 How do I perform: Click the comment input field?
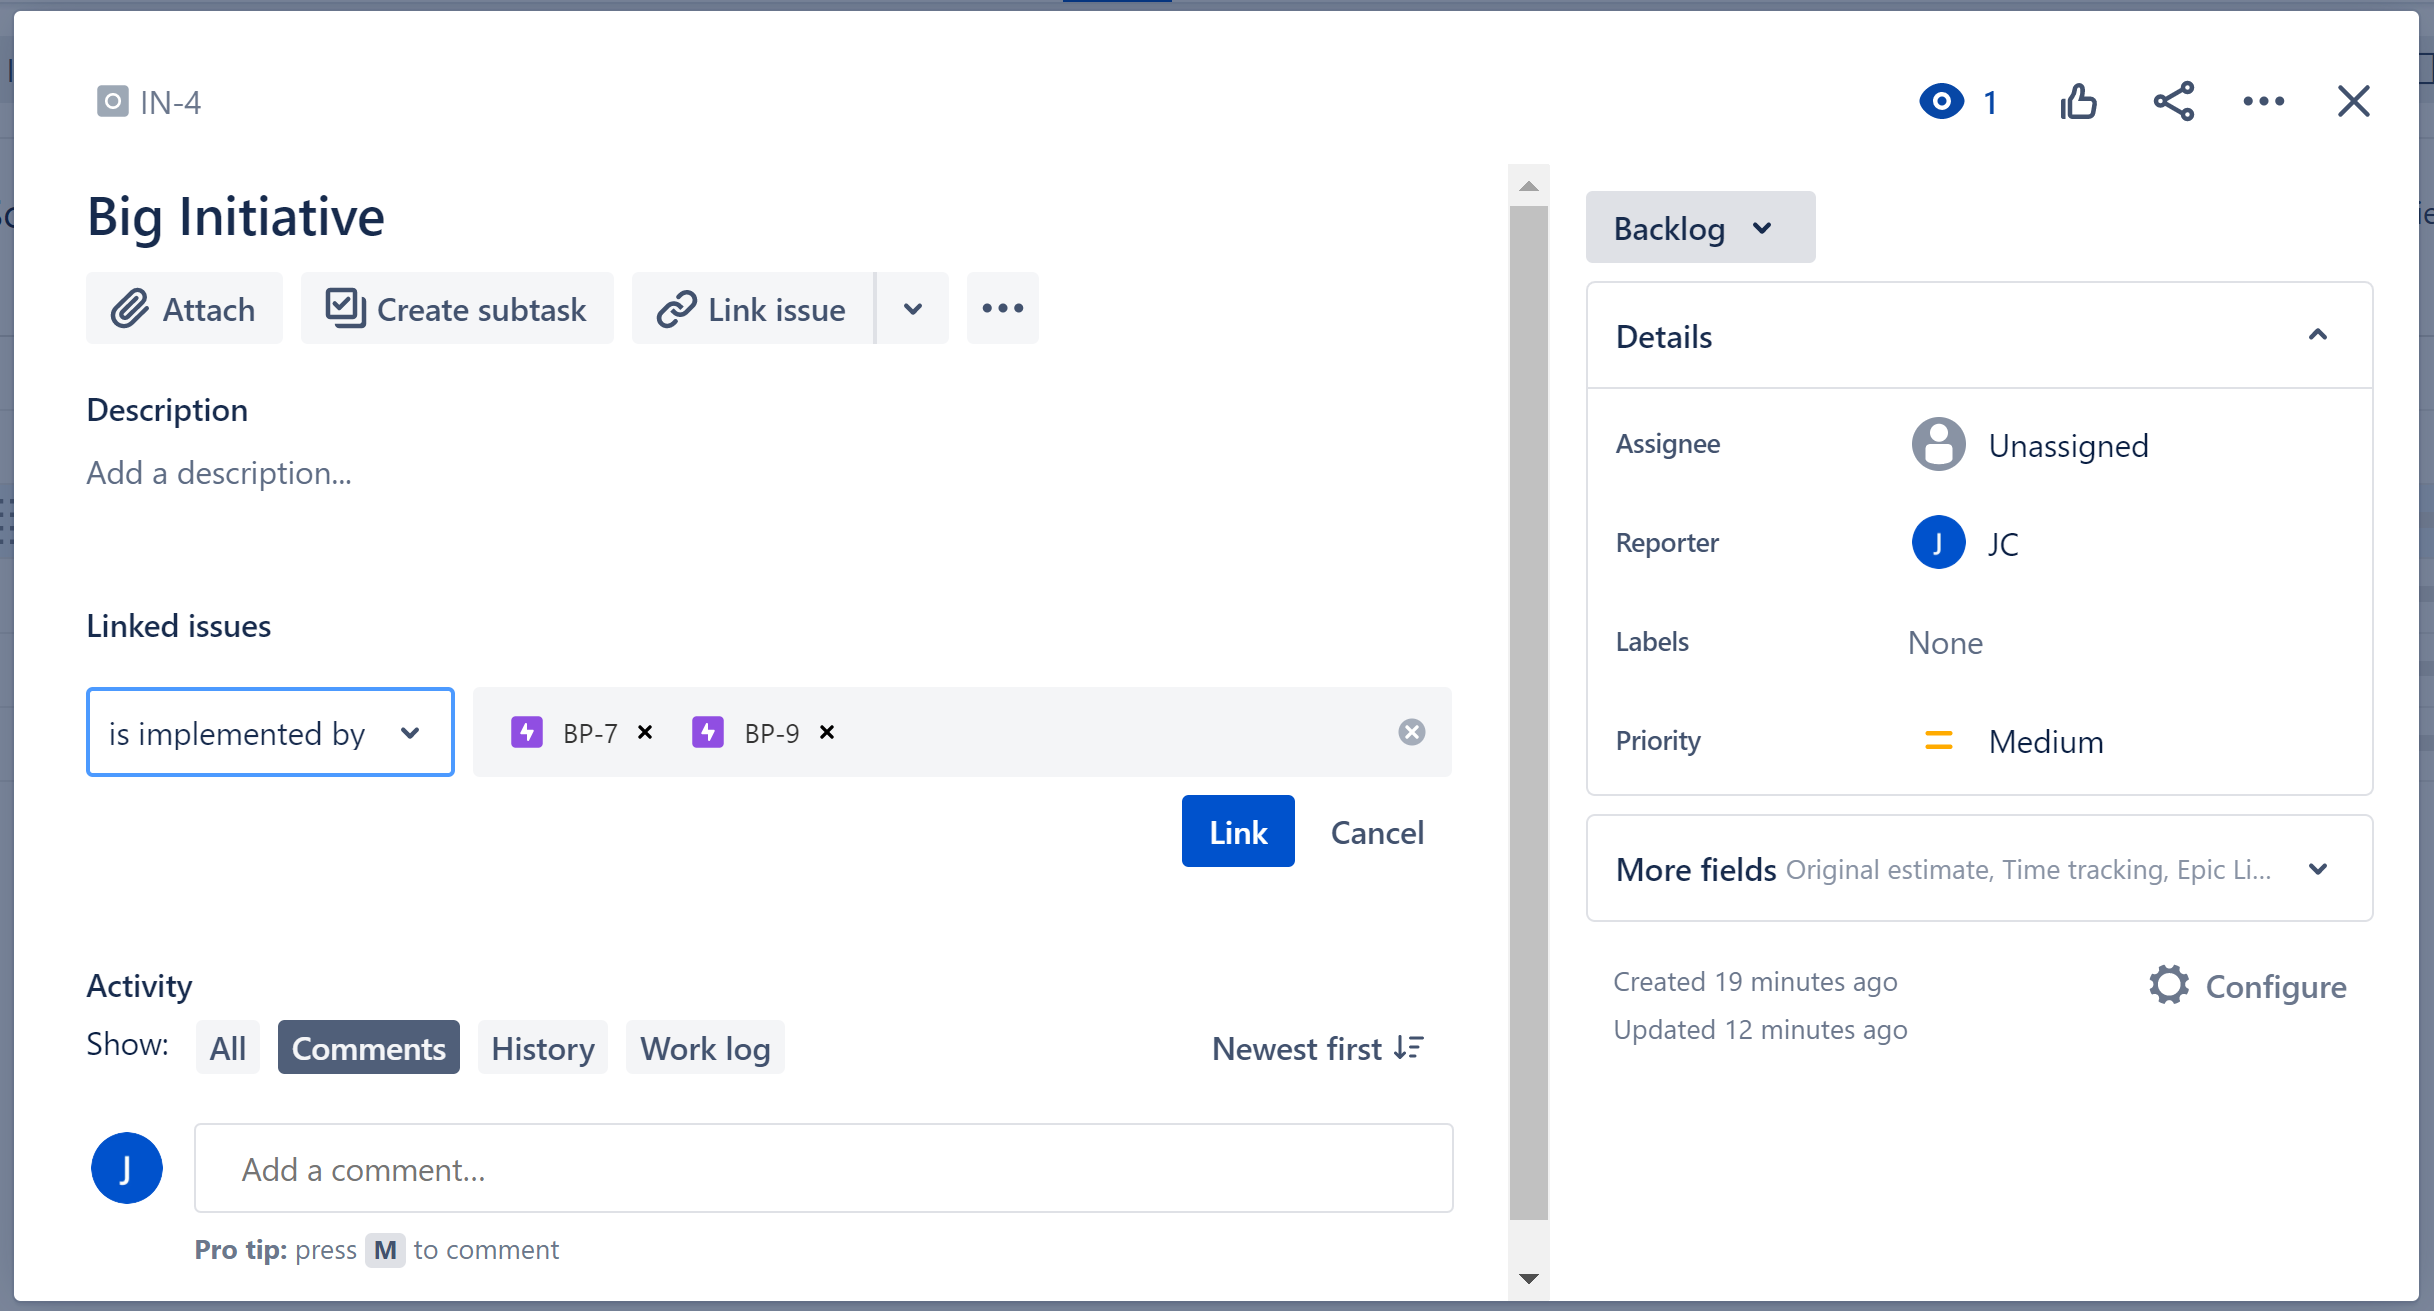point(825,1167)
